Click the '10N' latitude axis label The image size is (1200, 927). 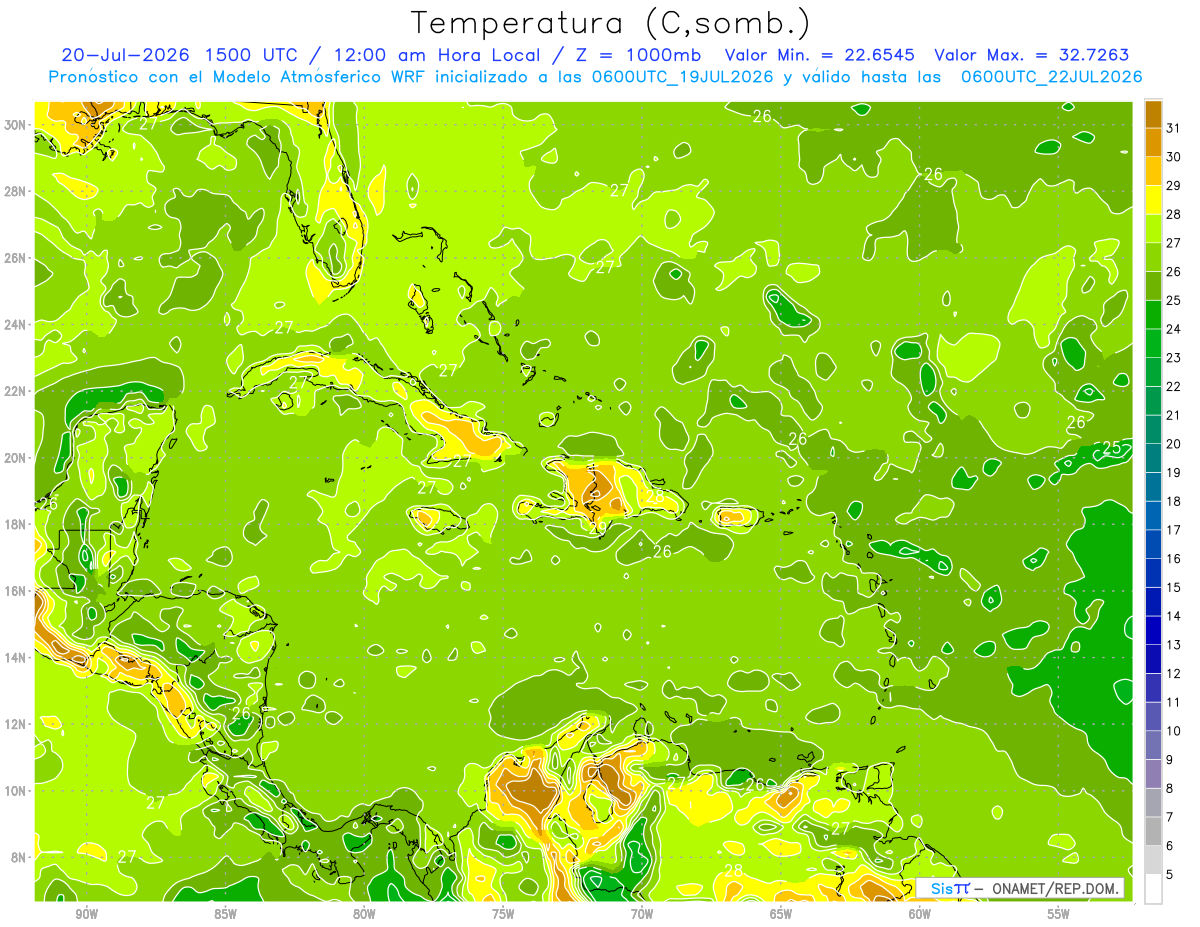17,791
